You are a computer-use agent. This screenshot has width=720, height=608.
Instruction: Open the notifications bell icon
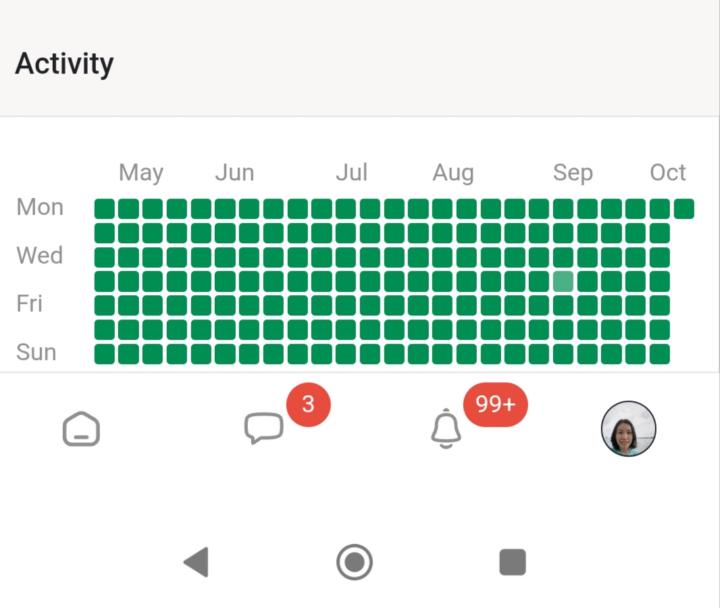446,430
